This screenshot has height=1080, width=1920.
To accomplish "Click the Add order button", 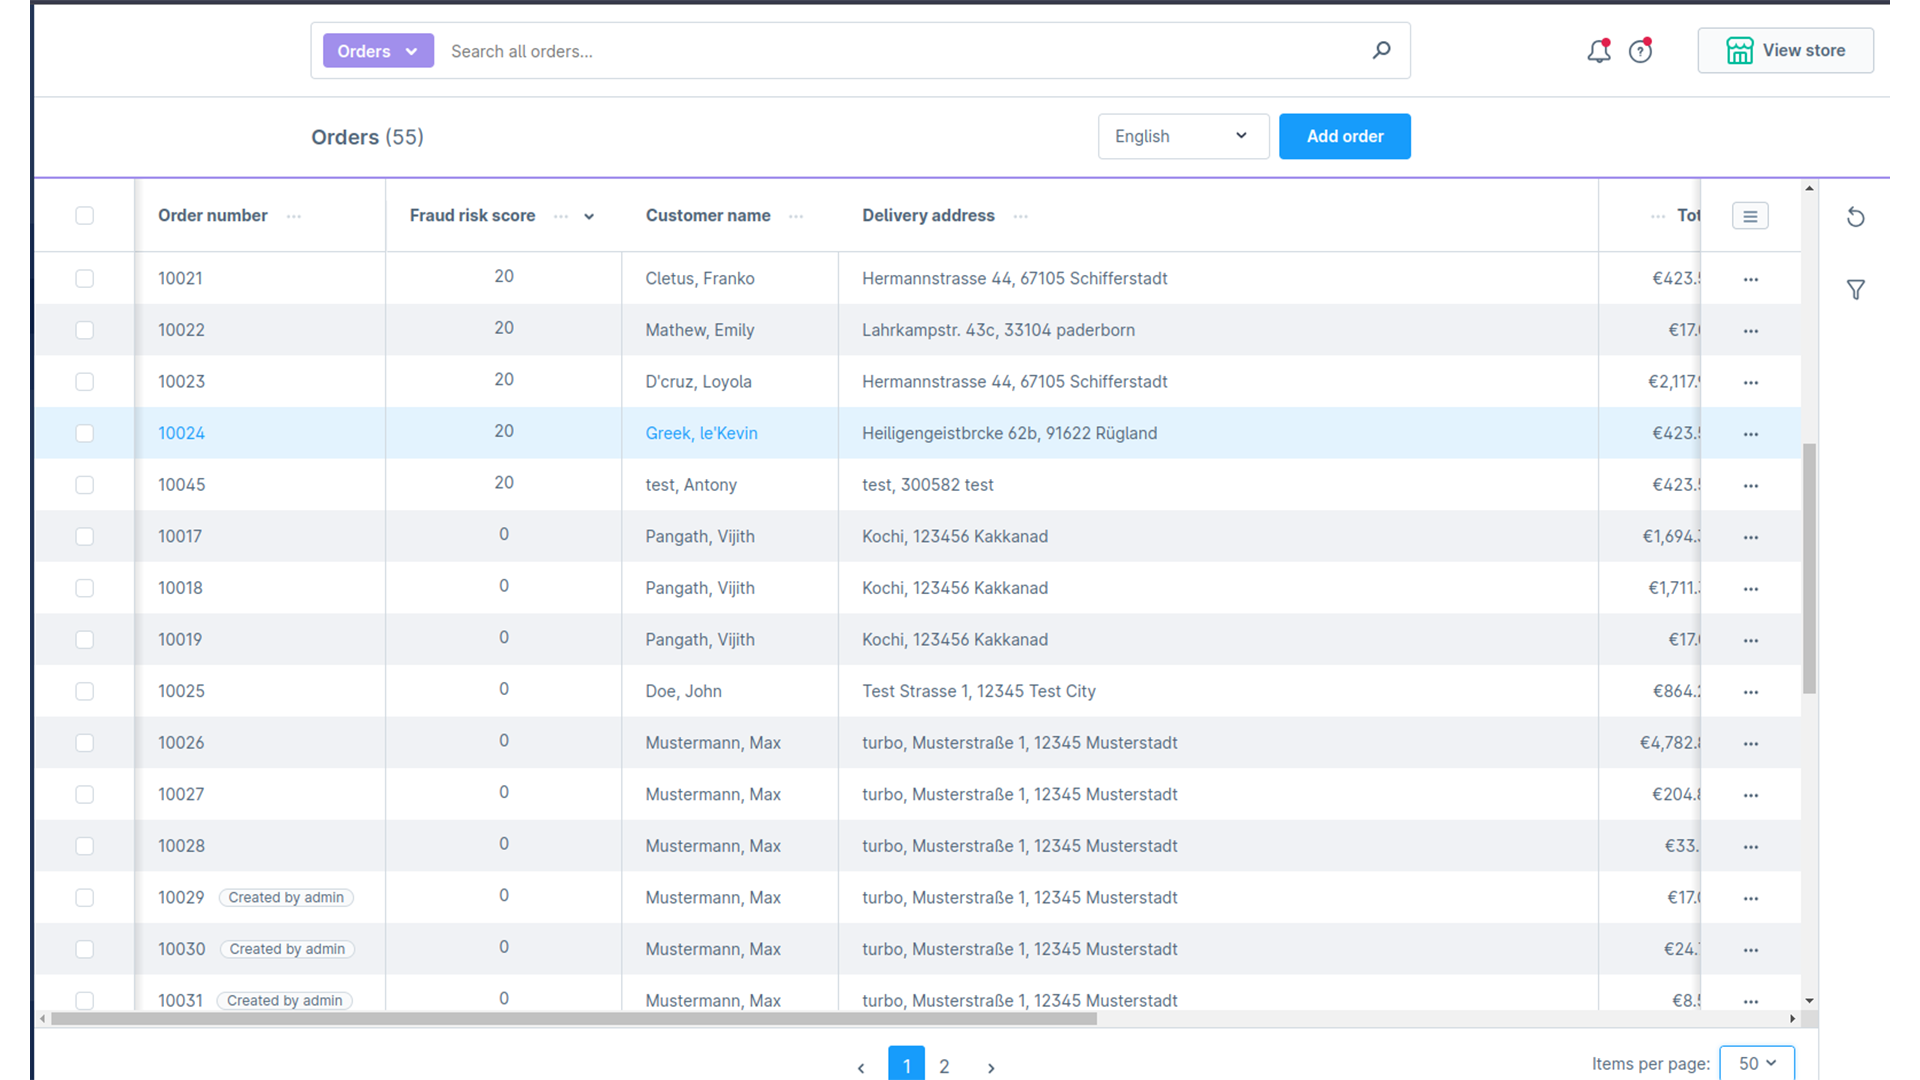I will (1344, 136).
